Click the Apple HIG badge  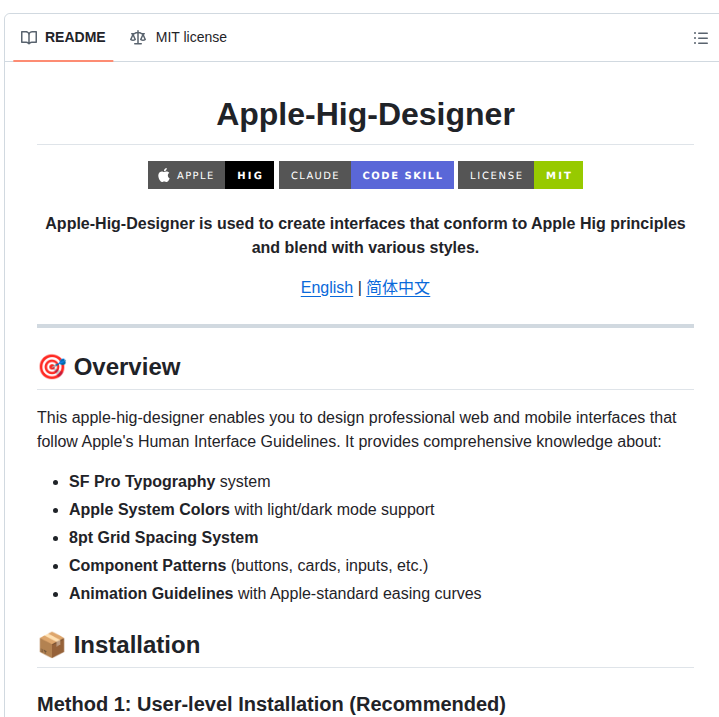[x=211, y=175]
